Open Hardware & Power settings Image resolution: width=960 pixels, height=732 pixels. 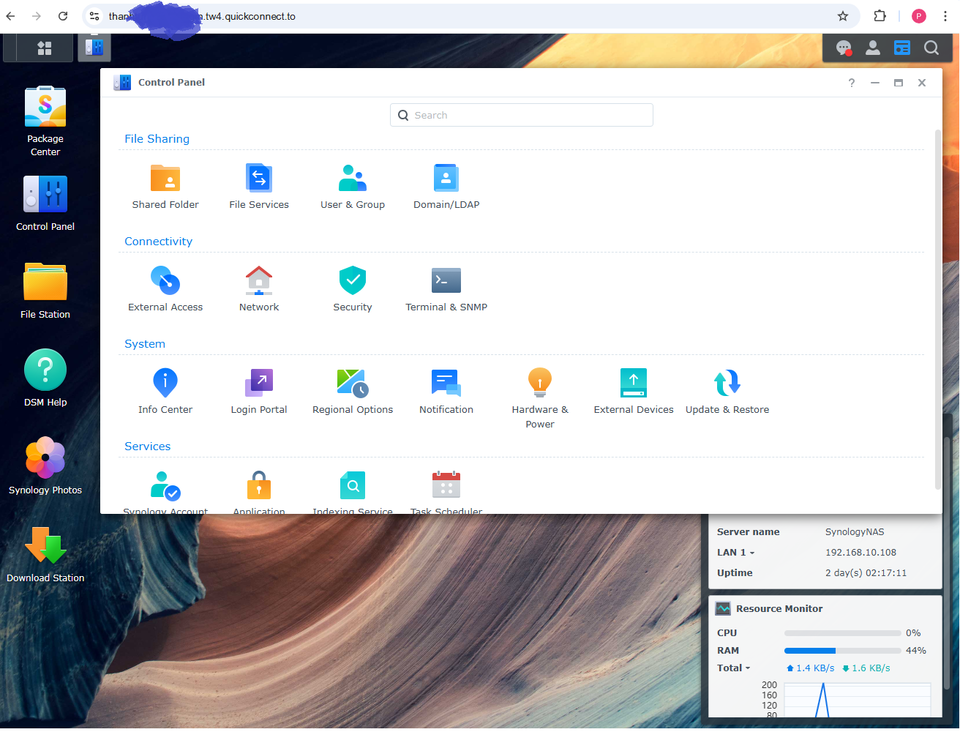click(540, 398)
